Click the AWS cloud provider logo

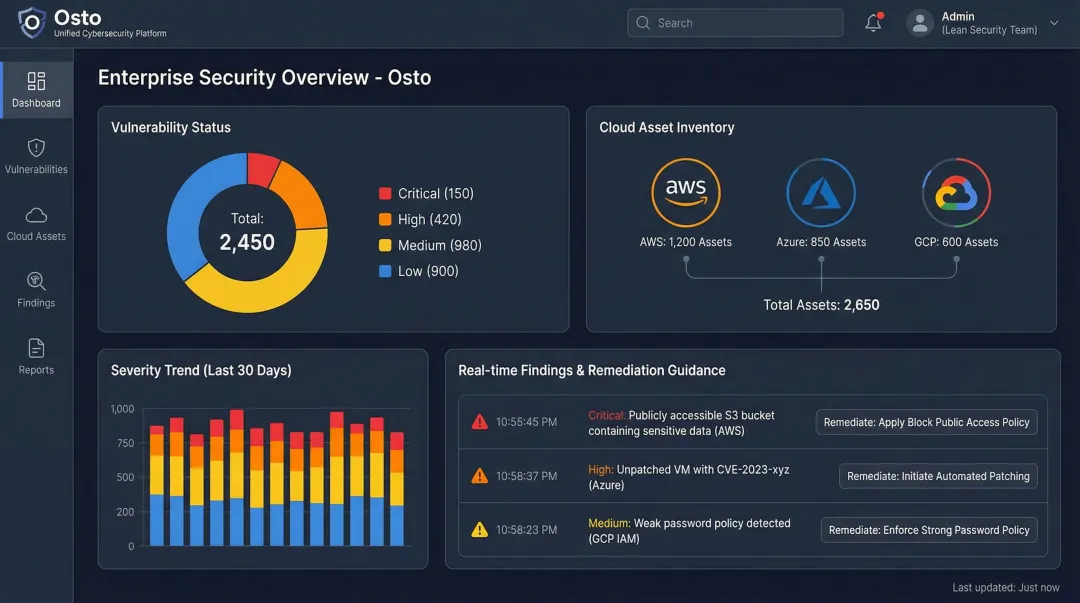point(686,191)
